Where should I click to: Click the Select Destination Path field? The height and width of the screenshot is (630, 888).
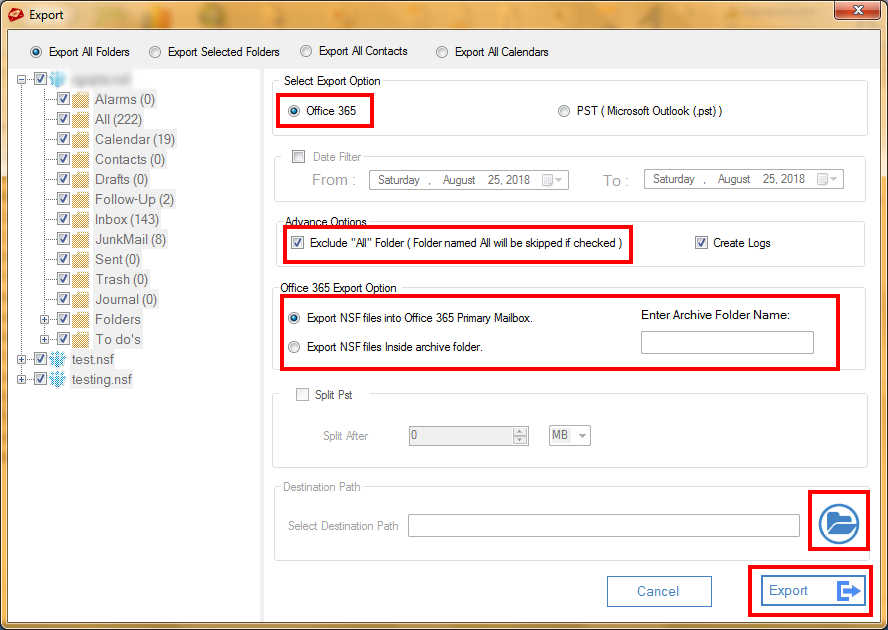coord(604,526)
